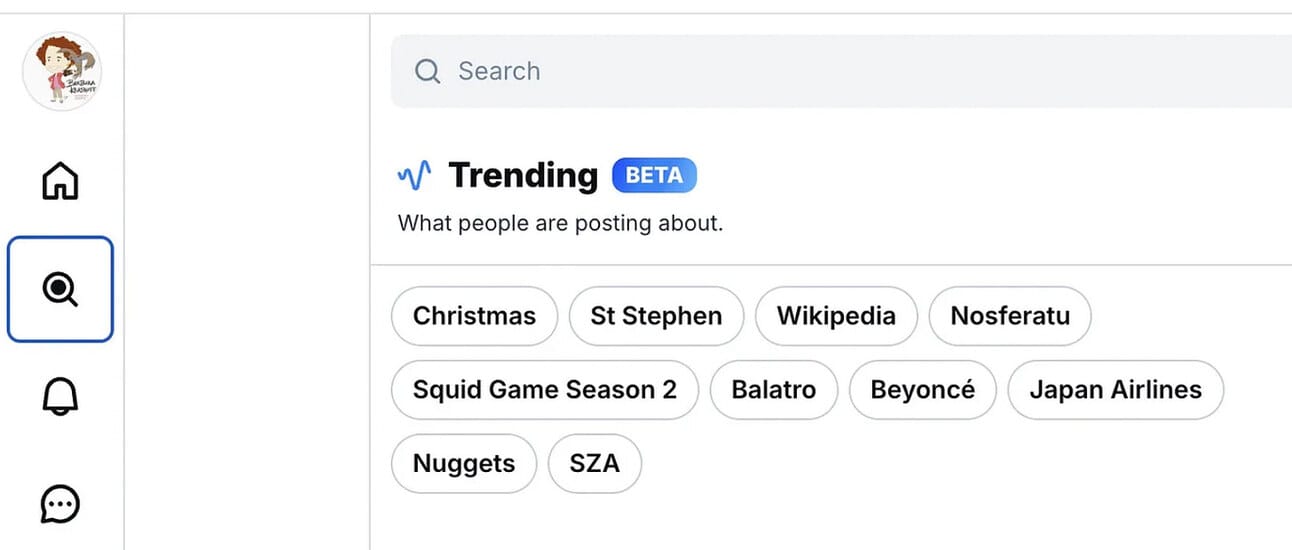Open the Balatro trending topic
Screen dimensions: 1292x550
774,389
